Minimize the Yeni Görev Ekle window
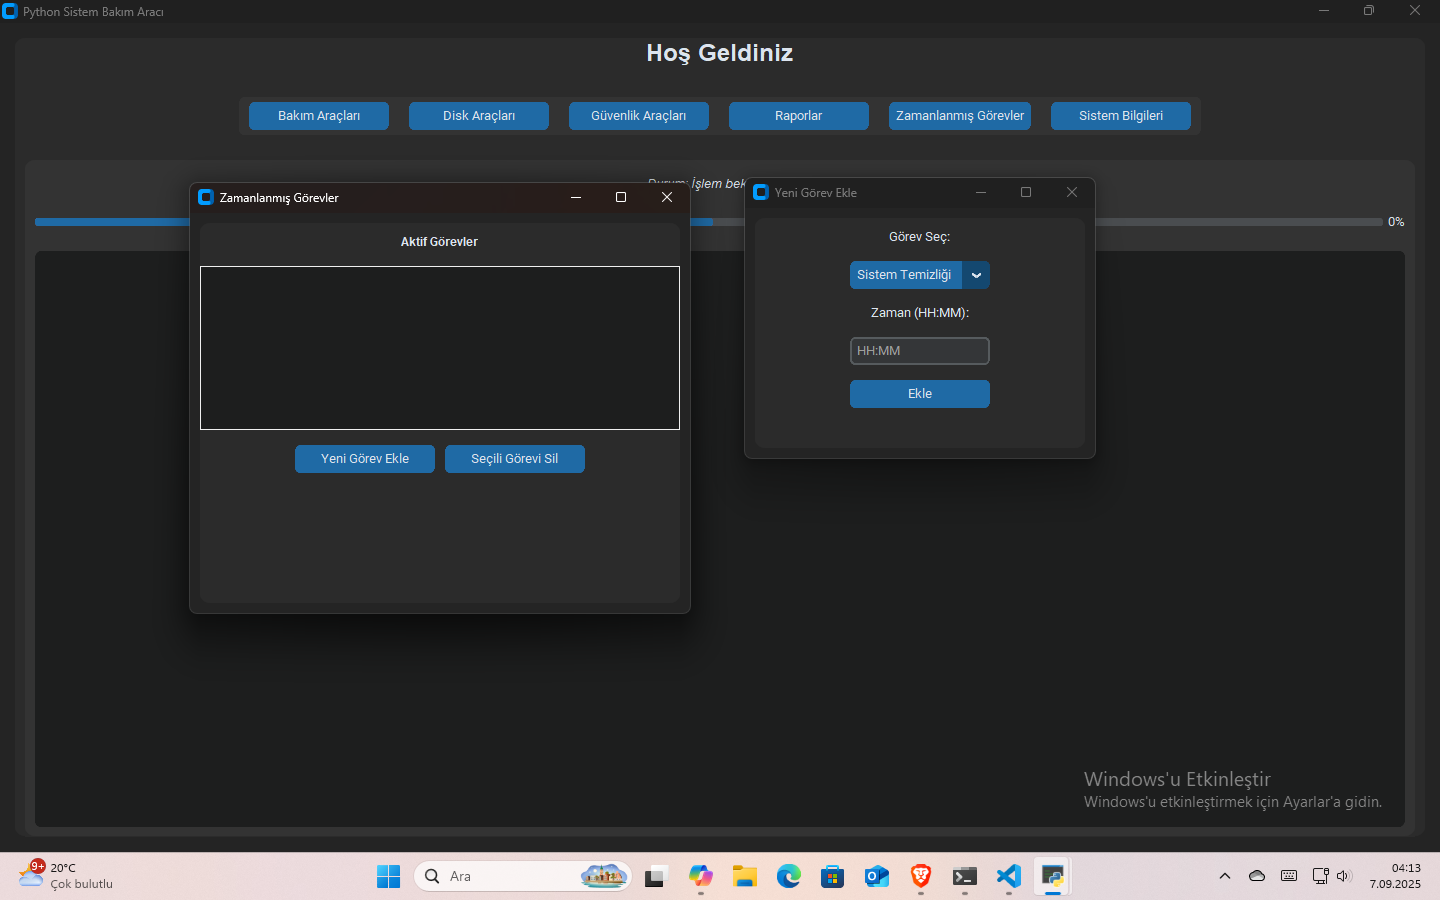The width and height of the screenshot is (1440, 900). point(981,192)
